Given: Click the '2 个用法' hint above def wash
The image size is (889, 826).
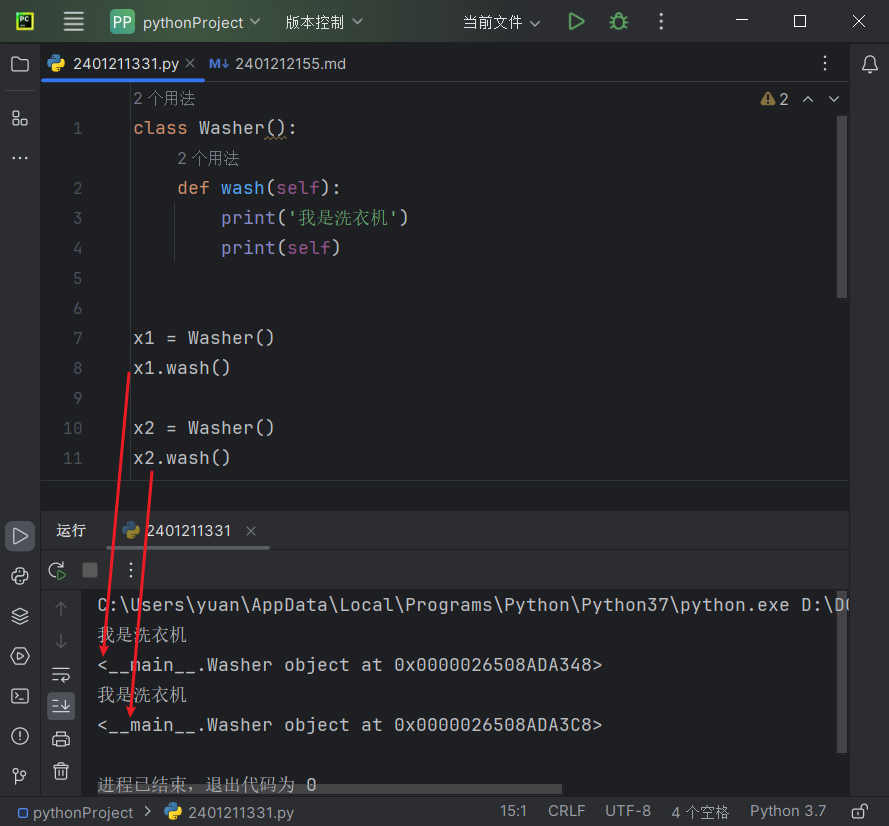Looking at the screenshot, I should [208, 158].
